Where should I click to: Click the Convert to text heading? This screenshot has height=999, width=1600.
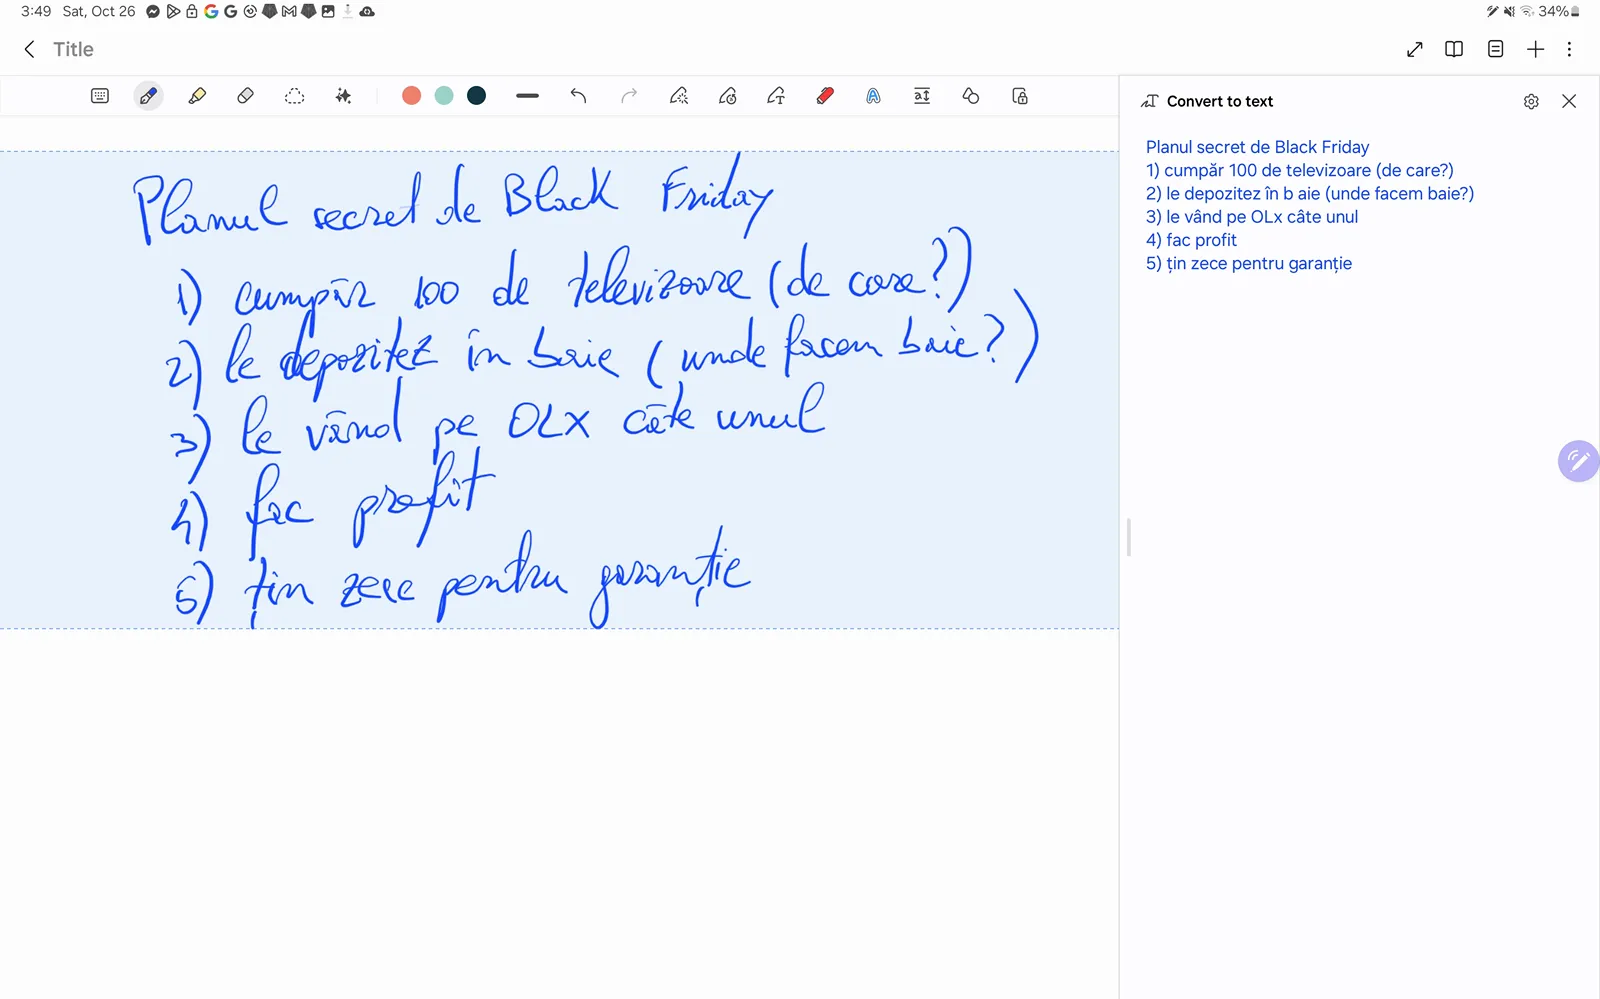(1220, 101)
